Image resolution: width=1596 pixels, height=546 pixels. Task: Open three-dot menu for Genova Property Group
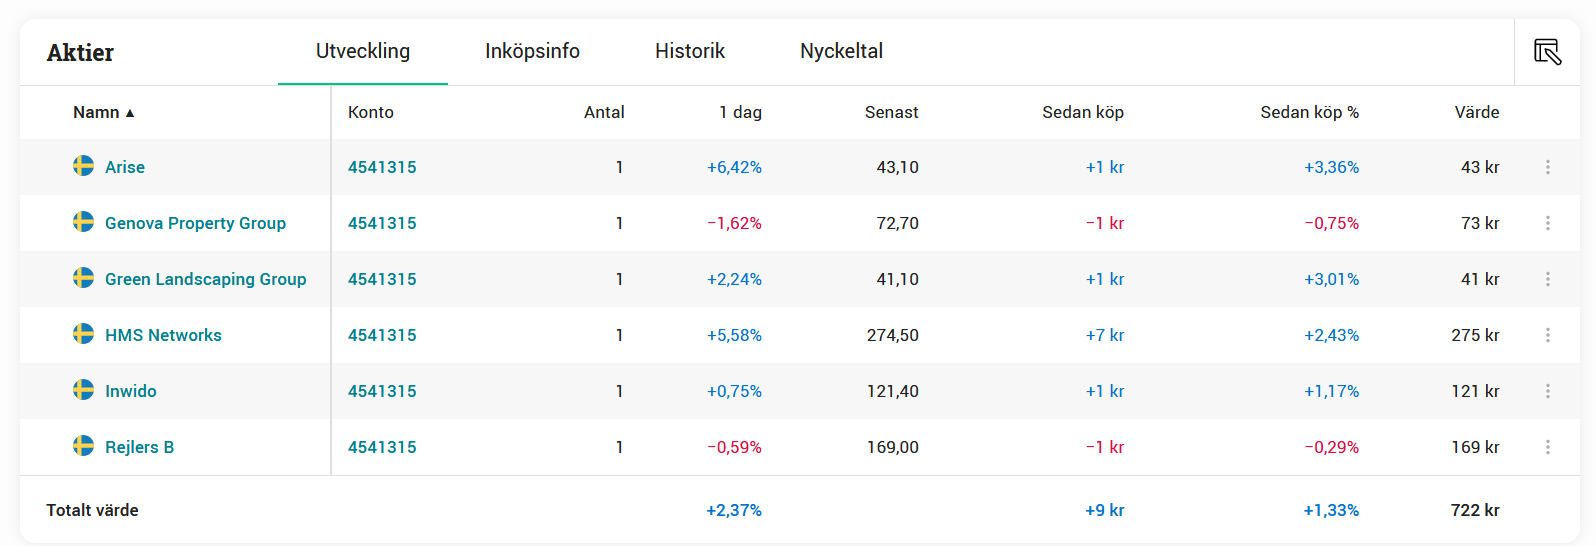(x=1547, y=223)
